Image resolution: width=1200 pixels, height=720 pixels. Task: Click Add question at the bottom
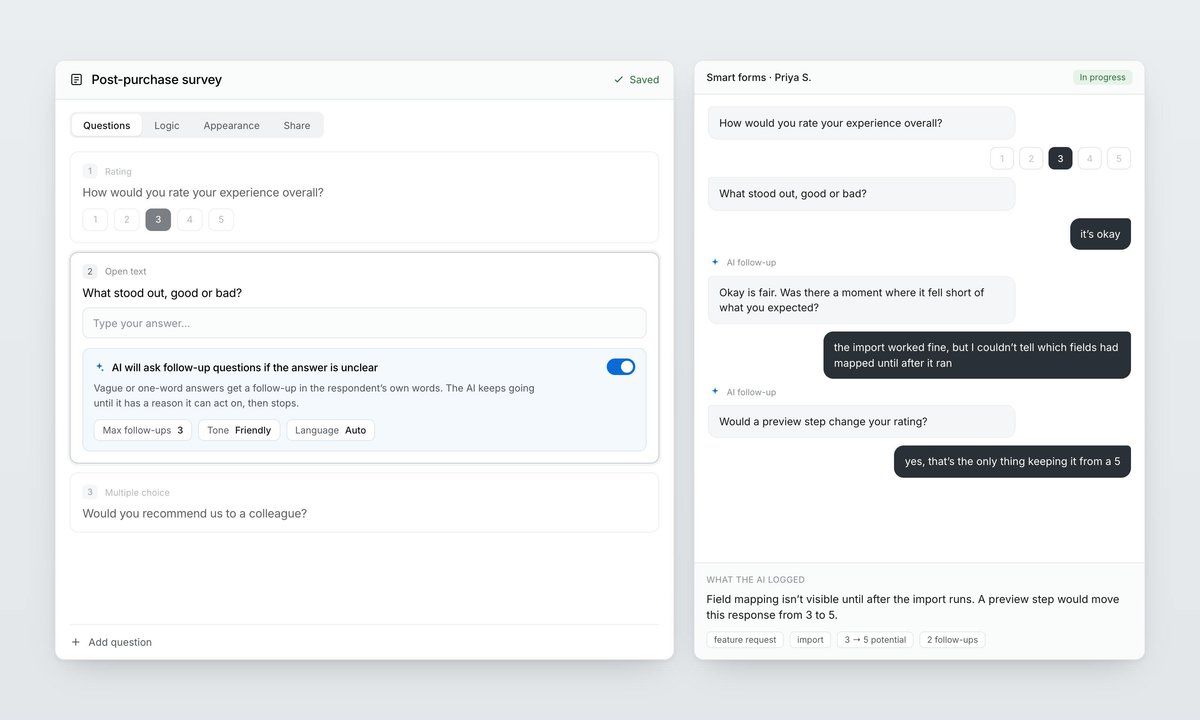tap(111, 642)
